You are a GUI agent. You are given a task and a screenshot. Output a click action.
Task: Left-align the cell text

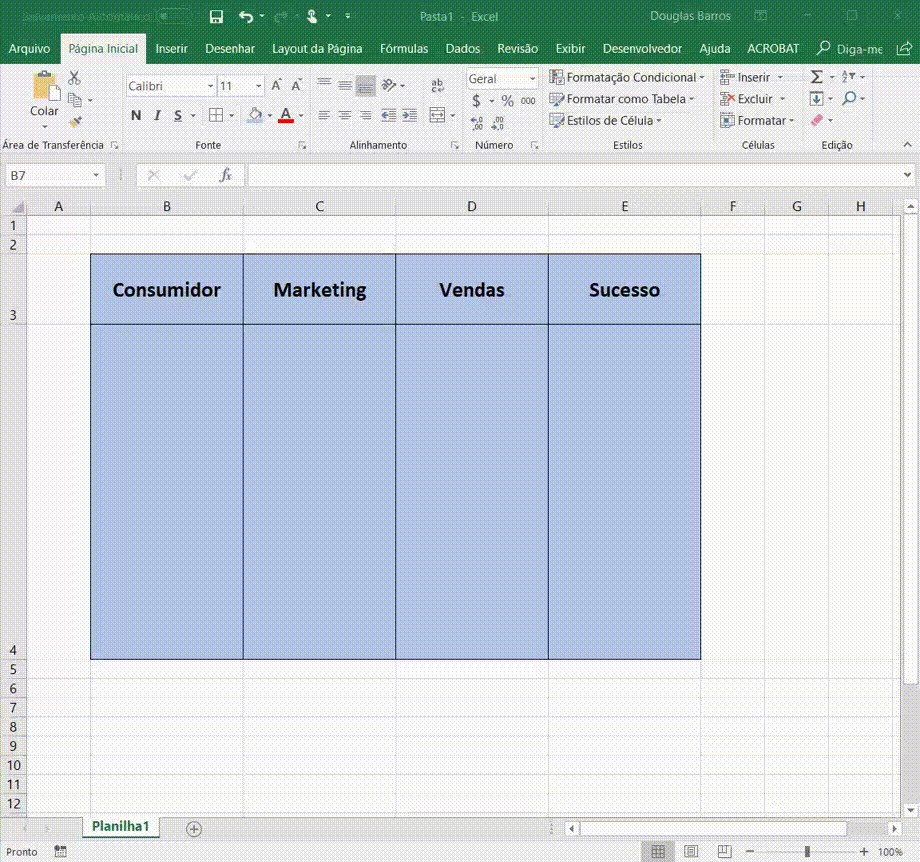point(324,115)
